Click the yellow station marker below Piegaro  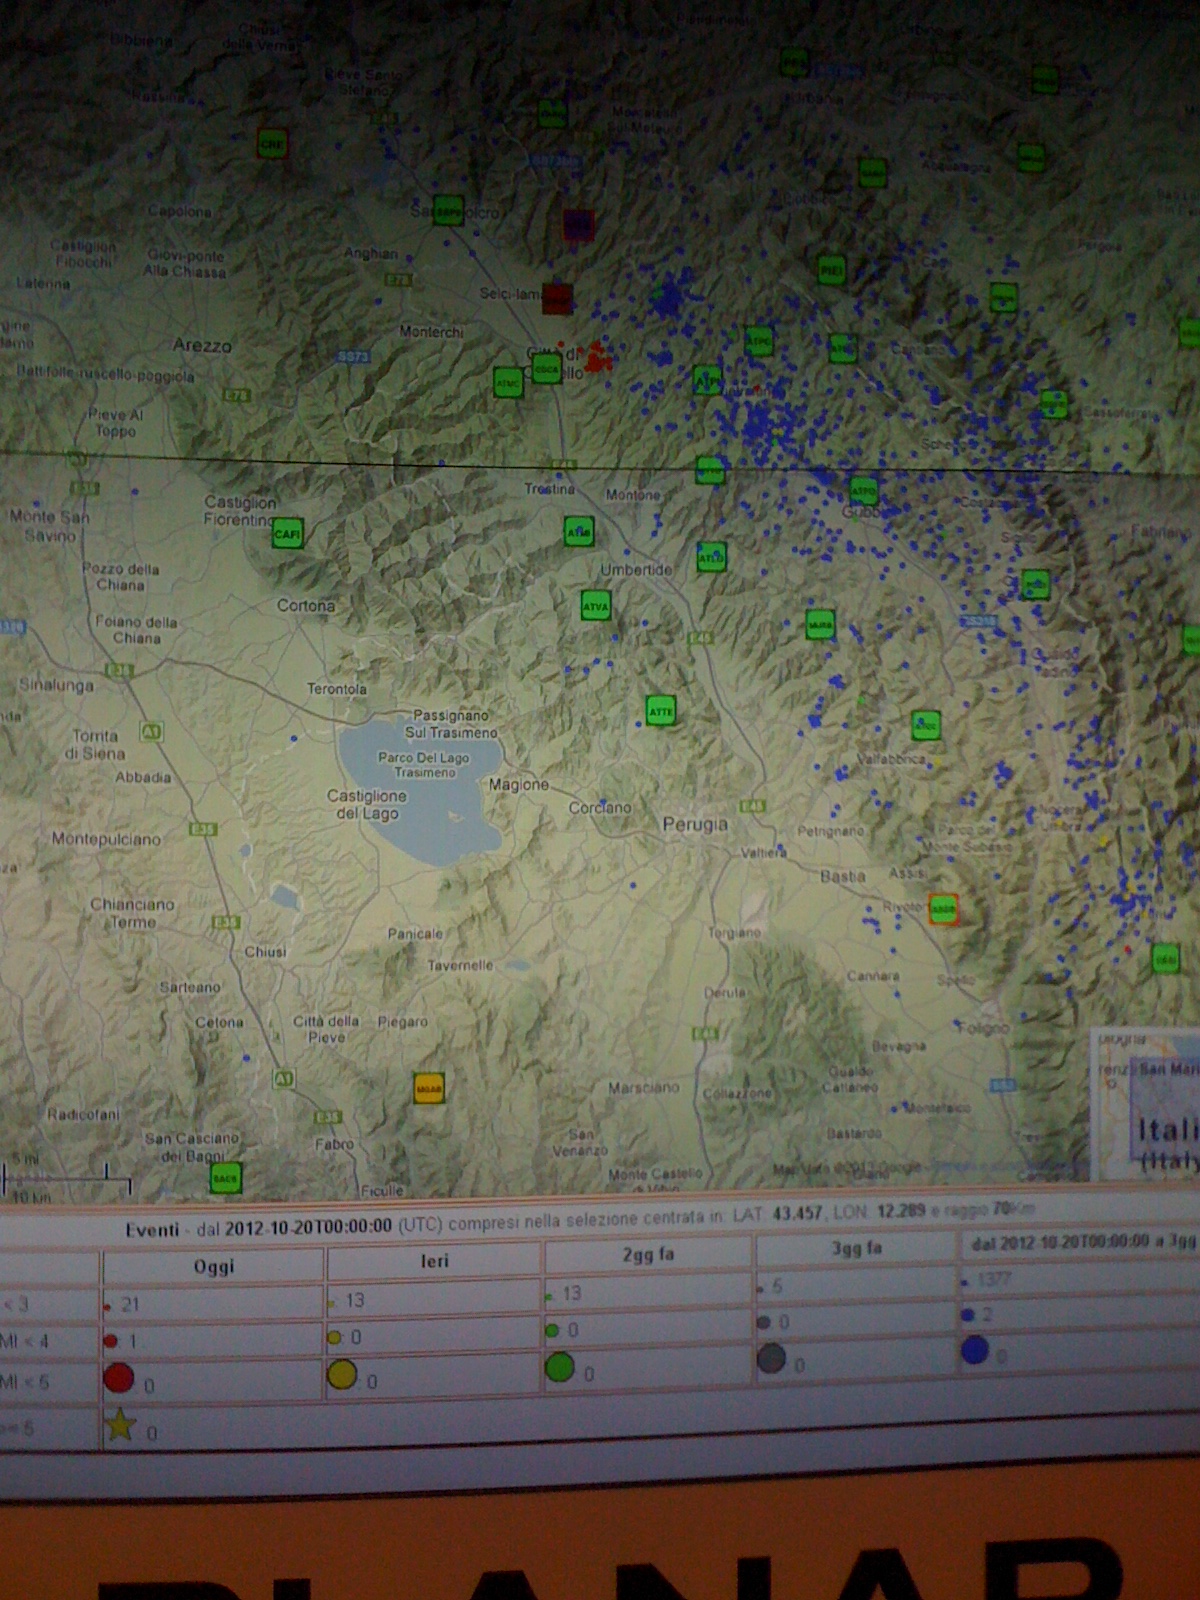click(x=429, y=1088)
